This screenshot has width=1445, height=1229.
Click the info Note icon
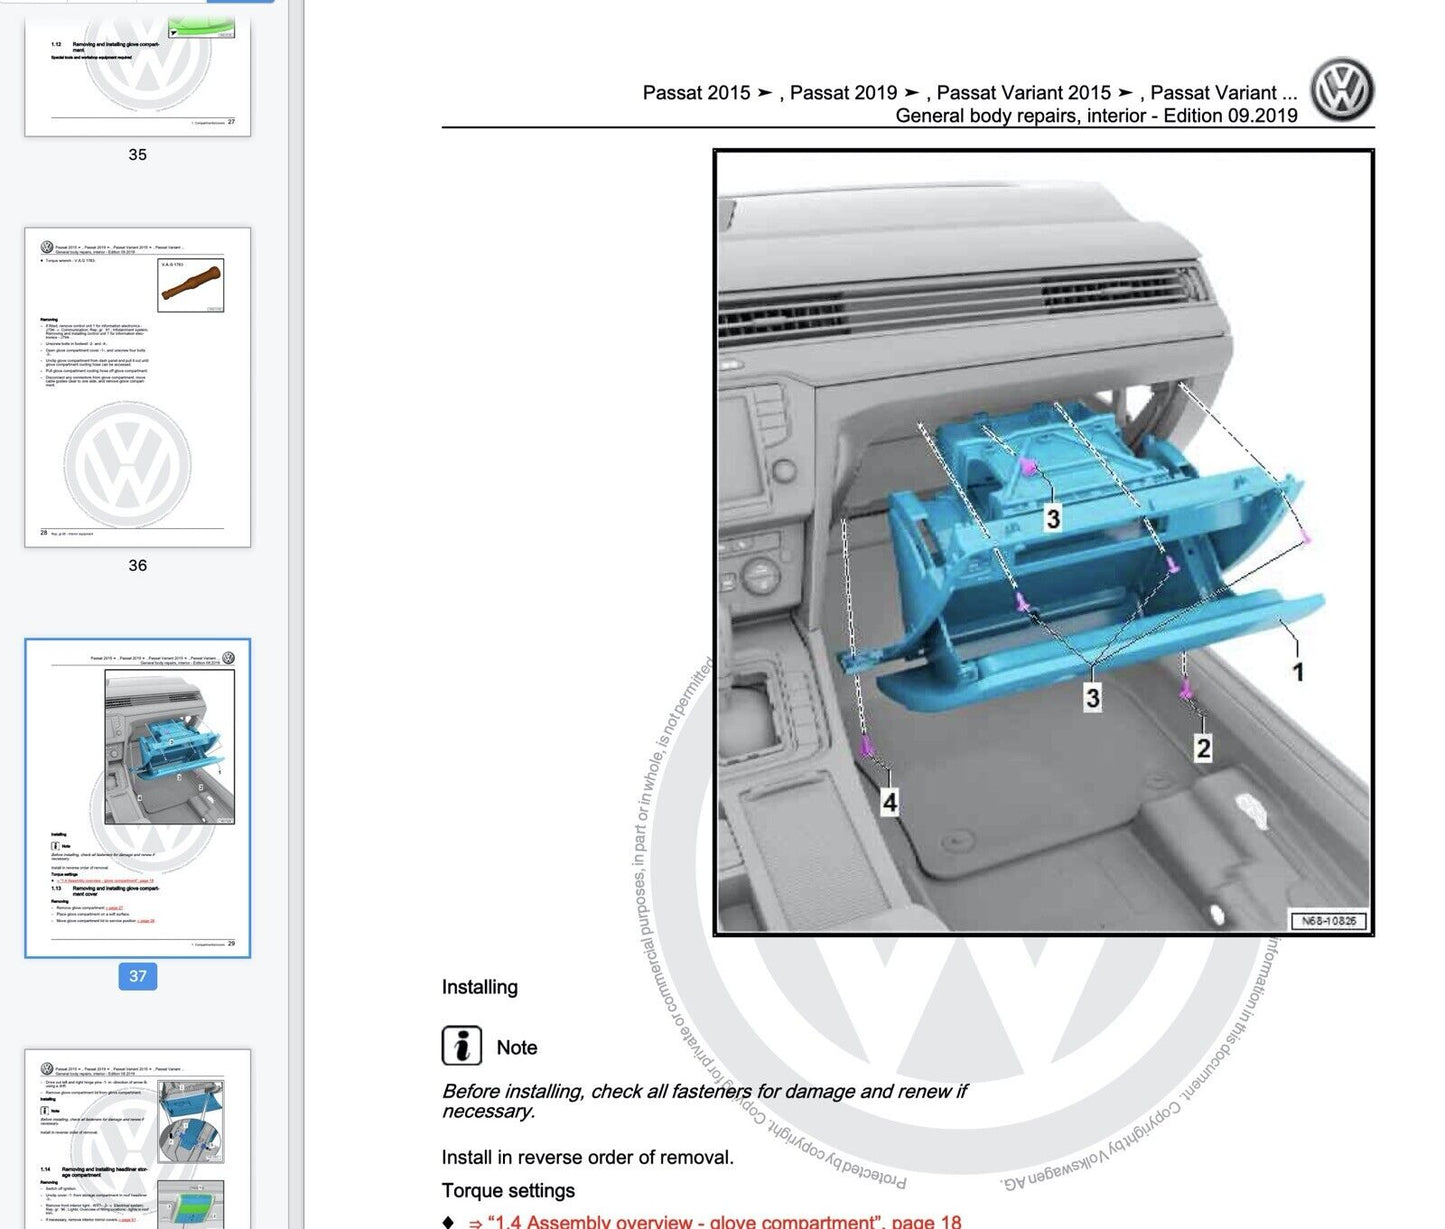(x=461, y=1046)
